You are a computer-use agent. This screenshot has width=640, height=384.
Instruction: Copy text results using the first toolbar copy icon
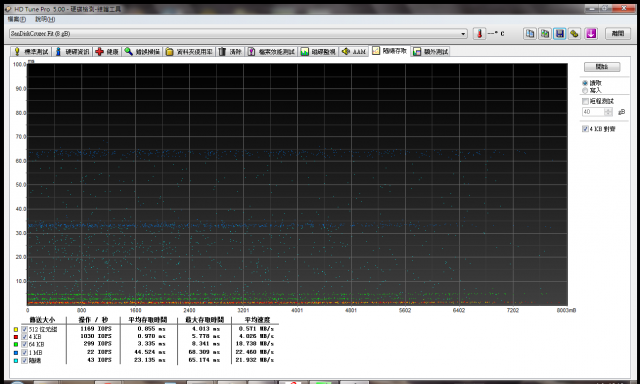pos(530,33)
